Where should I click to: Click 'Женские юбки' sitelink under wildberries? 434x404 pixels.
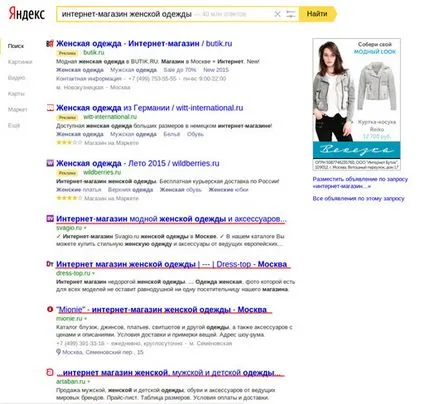click(228, 190)
